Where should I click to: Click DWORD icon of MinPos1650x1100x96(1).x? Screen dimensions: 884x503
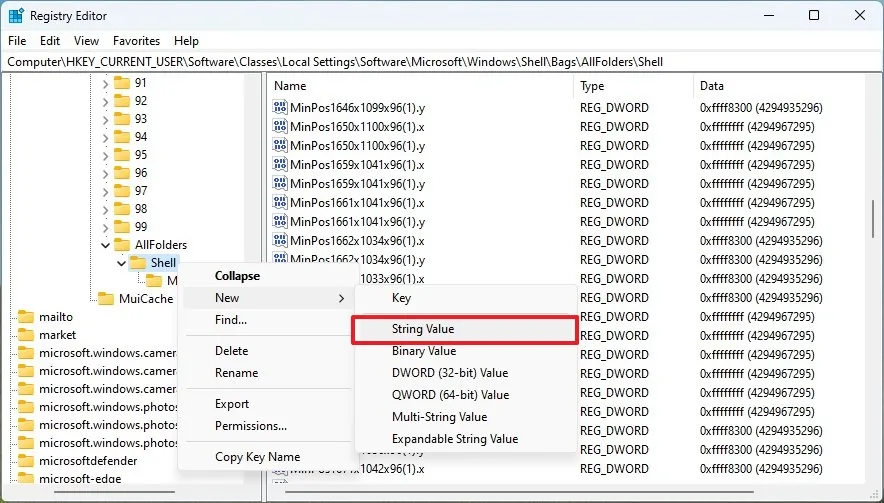click(280, 126)
